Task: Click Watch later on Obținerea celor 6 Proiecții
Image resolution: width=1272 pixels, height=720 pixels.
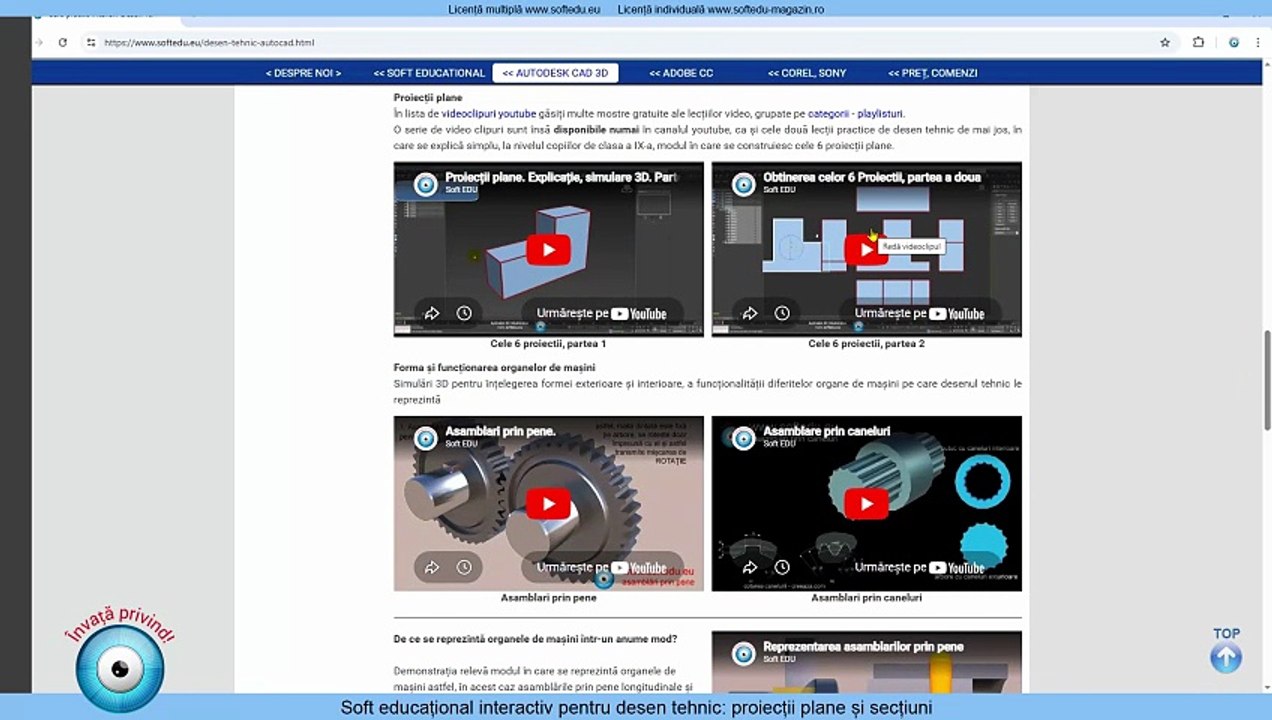Action: tap(782, 313)
